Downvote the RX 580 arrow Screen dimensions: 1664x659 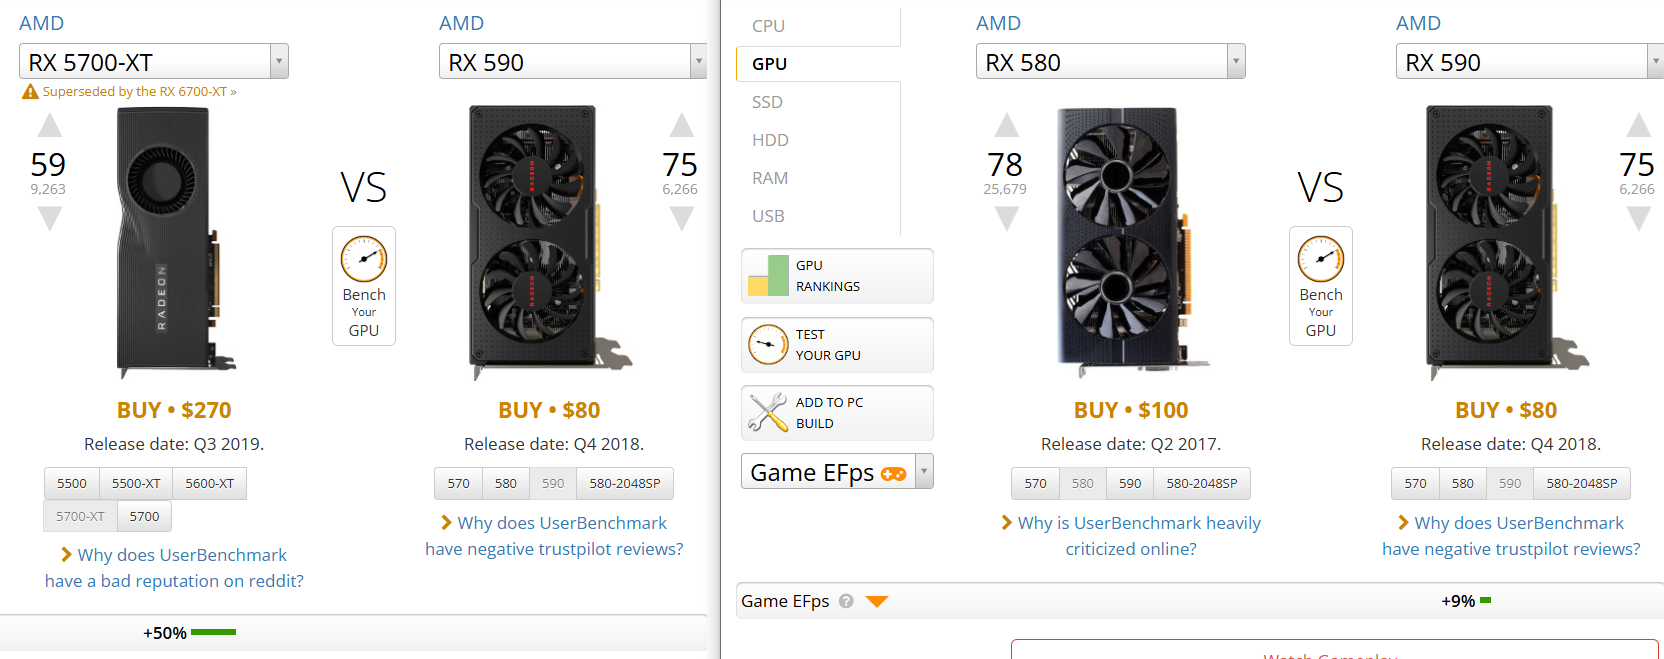point(1007,218)
